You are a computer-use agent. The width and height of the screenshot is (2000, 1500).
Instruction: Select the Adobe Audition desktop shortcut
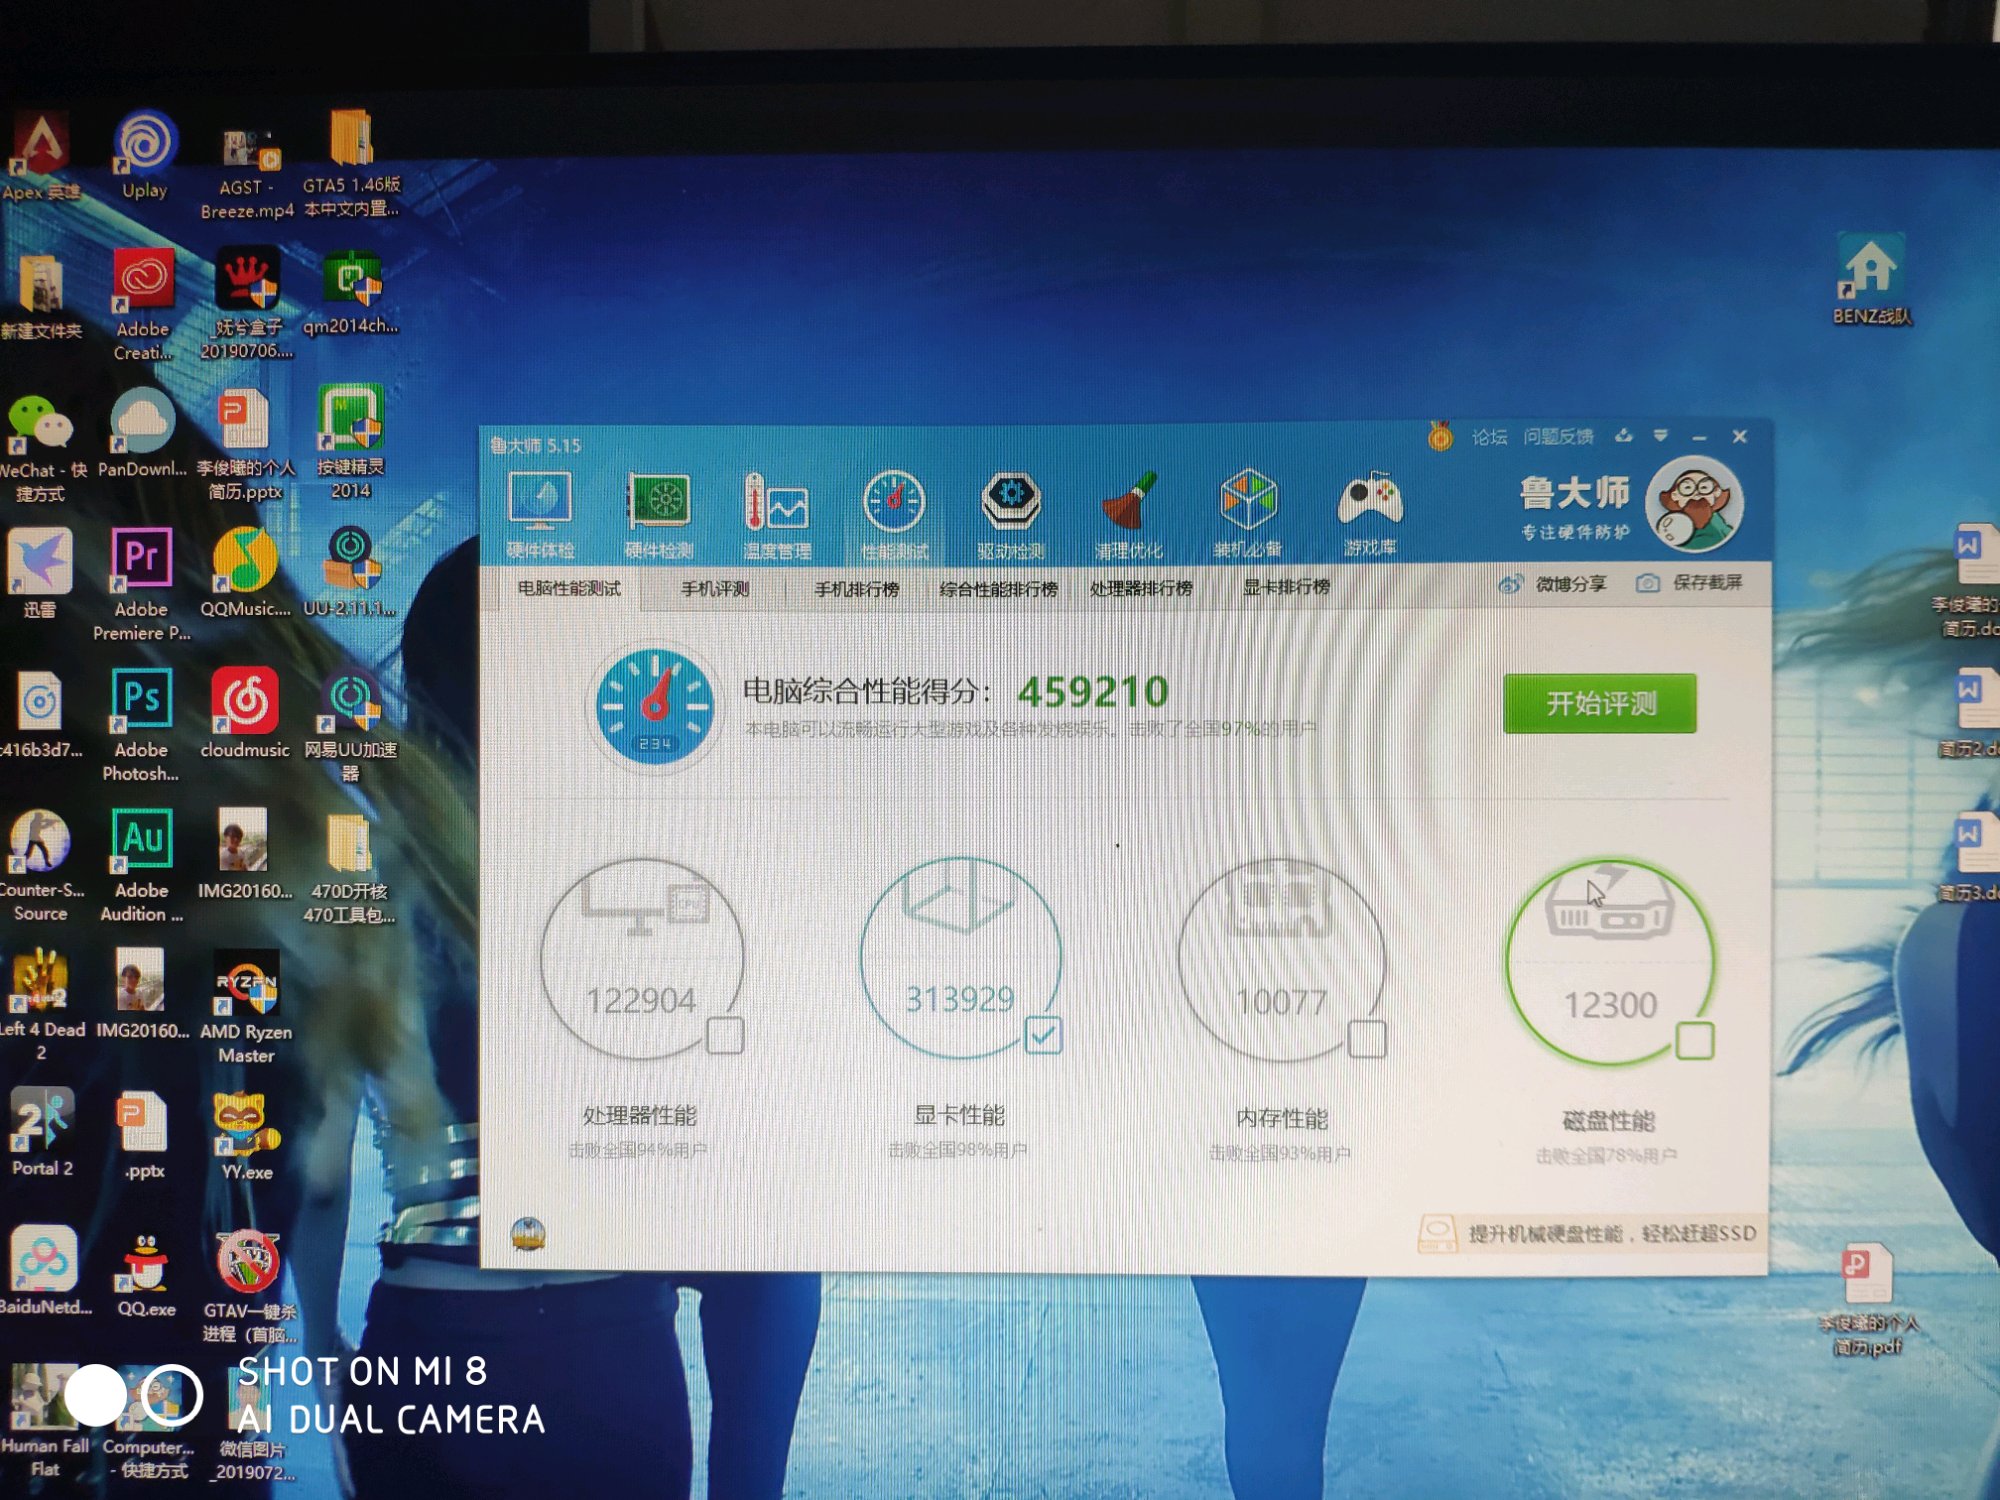pyautogui.click(x=142, y=866)
